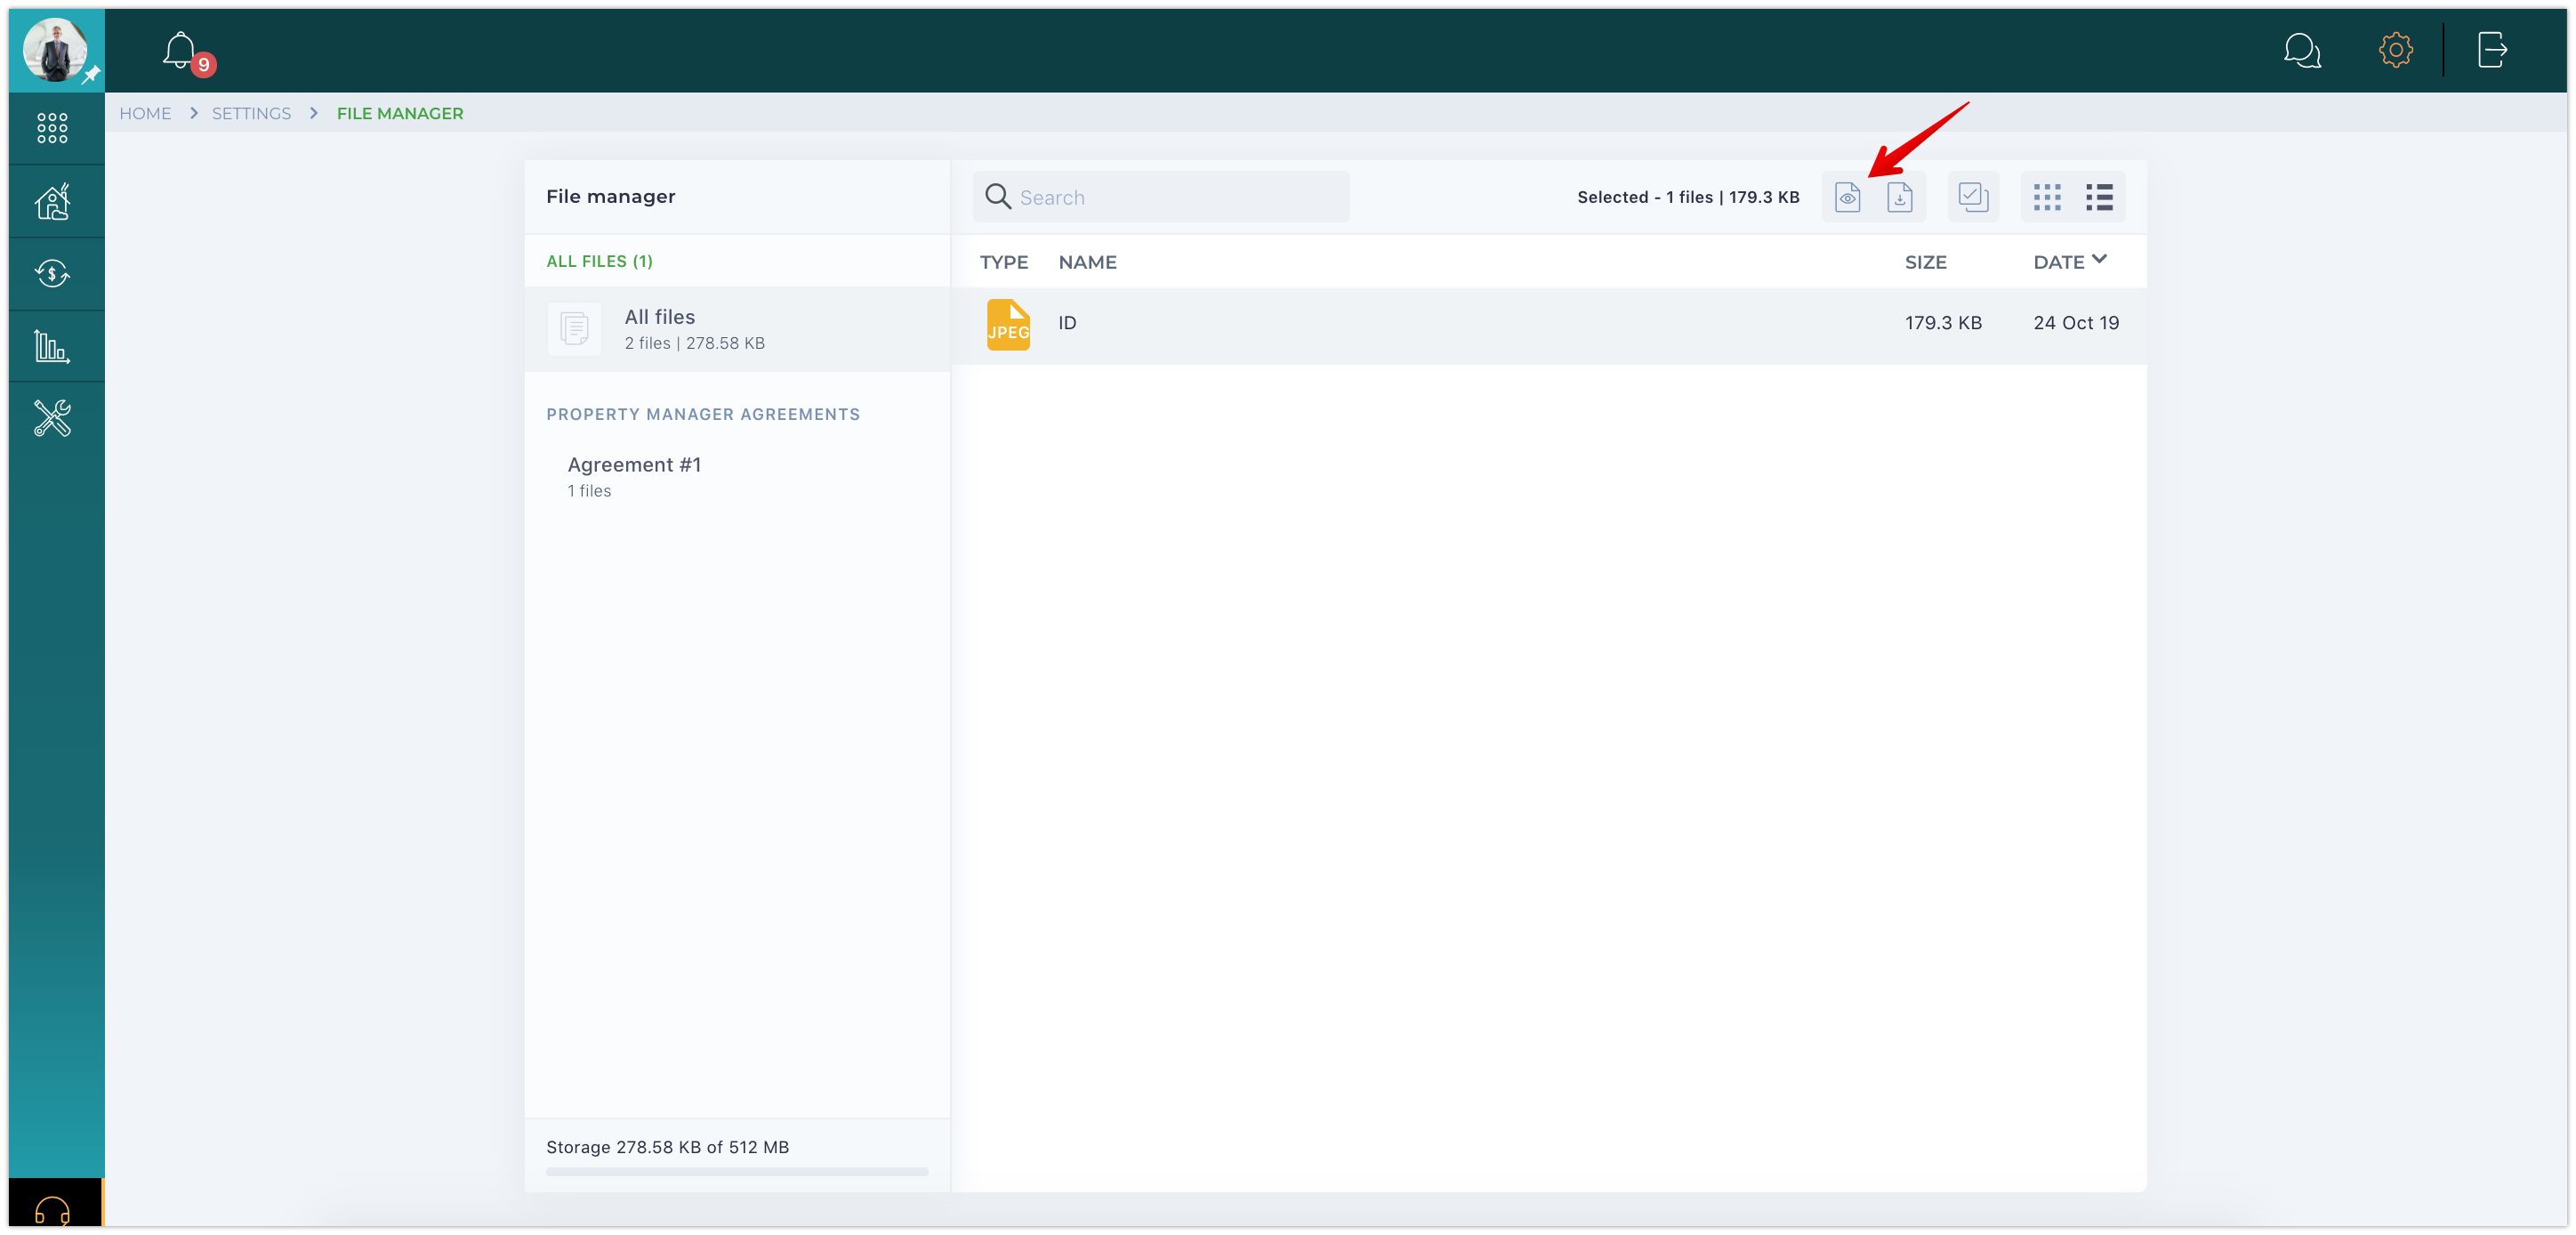The image size is (2576, 1235).
Task: Open the support headset icon
Action: [x=52, y=1210]
